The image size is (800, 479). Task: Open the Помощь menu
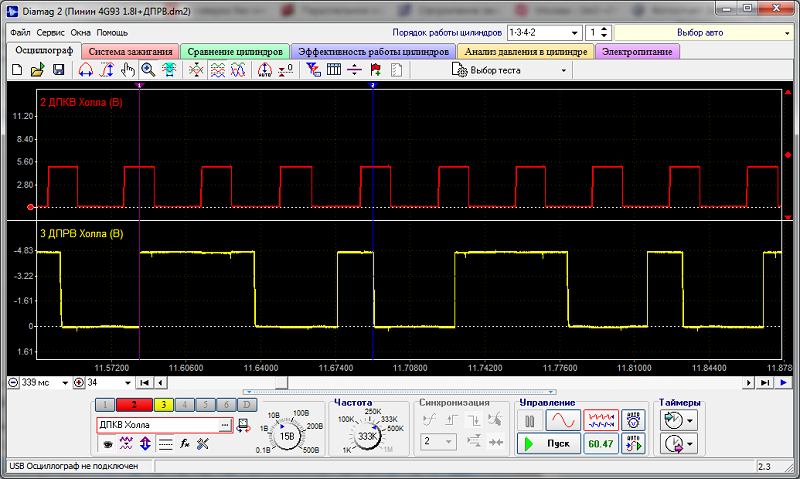(112, 33)
